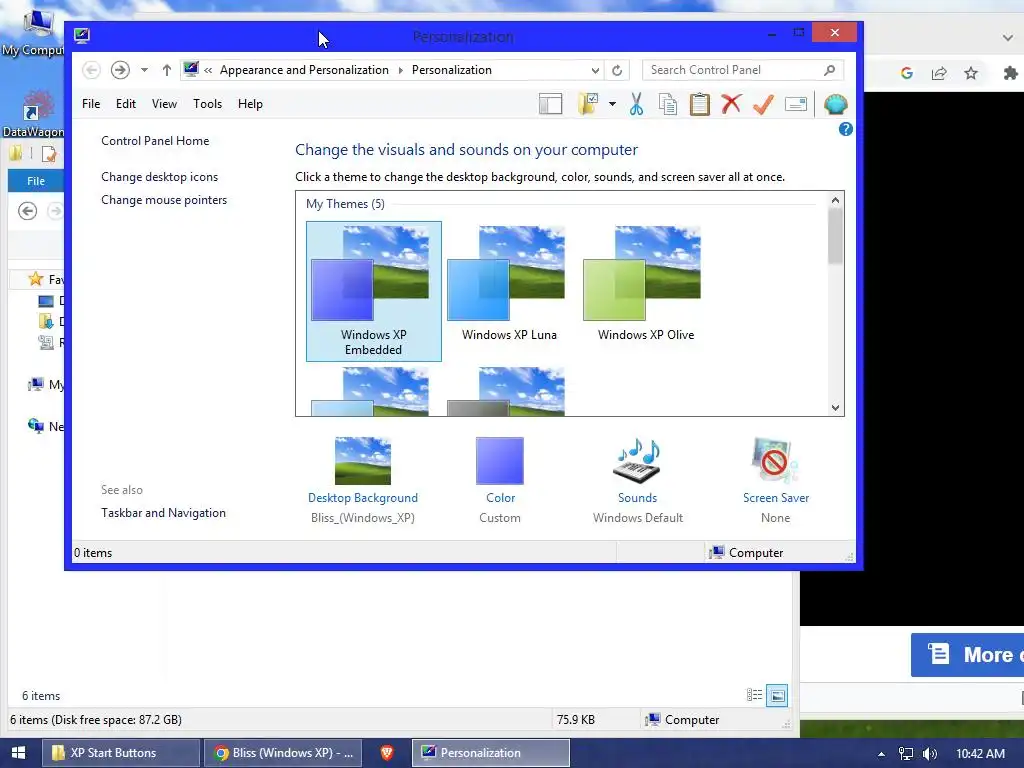Click the Forward arrow in Personalization window
The image size is (1024, 768).
[120, 70]
